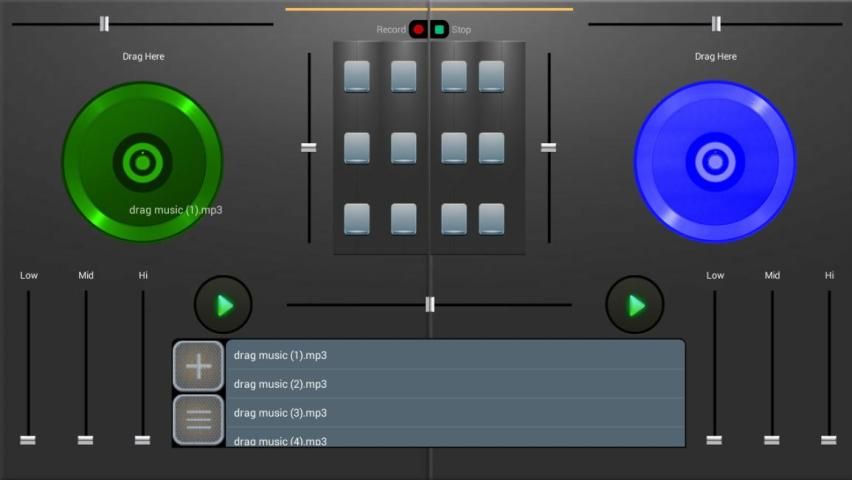Click the plus add-music icon

tap(198, 366)
